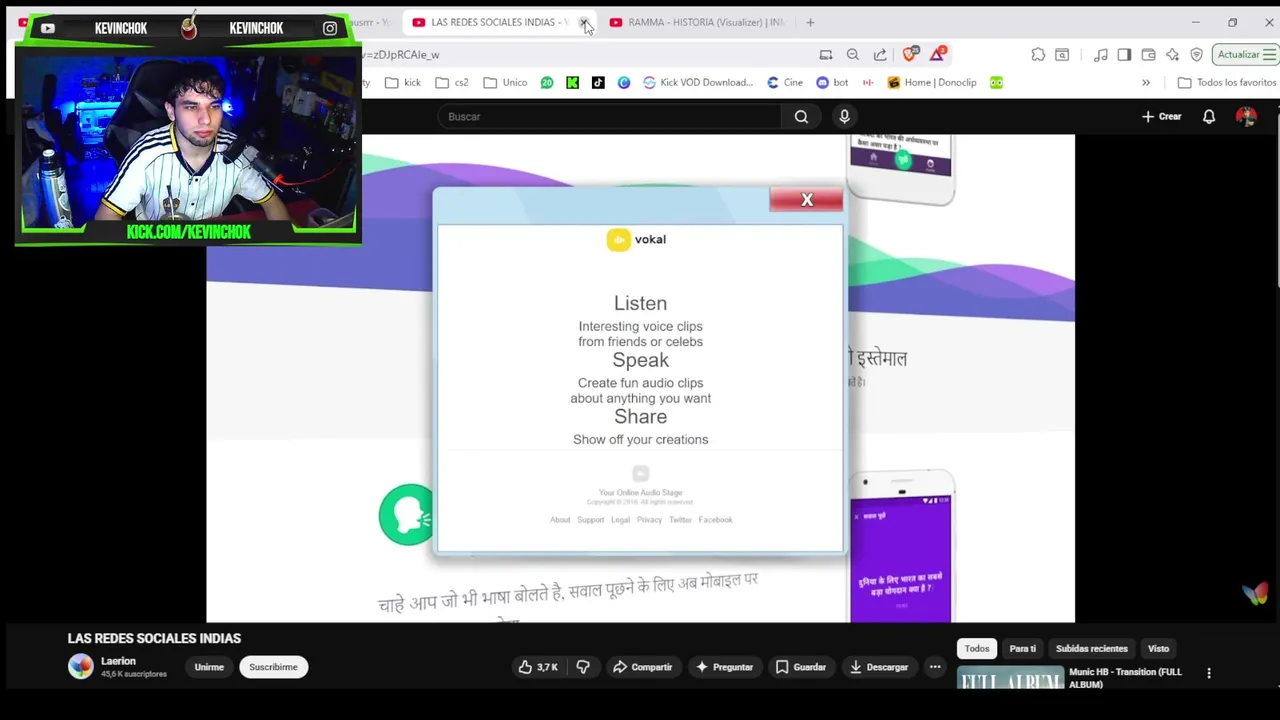Close LAS REDES SOCIALES INDIAS tab
The width and height of the screenshot is (1280, 720).
[584, 22]
